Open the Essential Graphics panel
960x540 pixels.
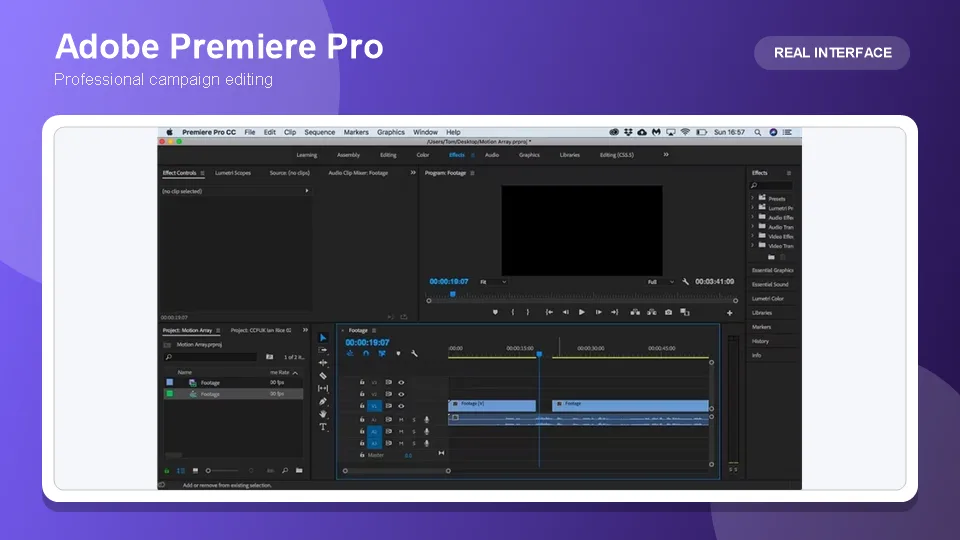773,271
